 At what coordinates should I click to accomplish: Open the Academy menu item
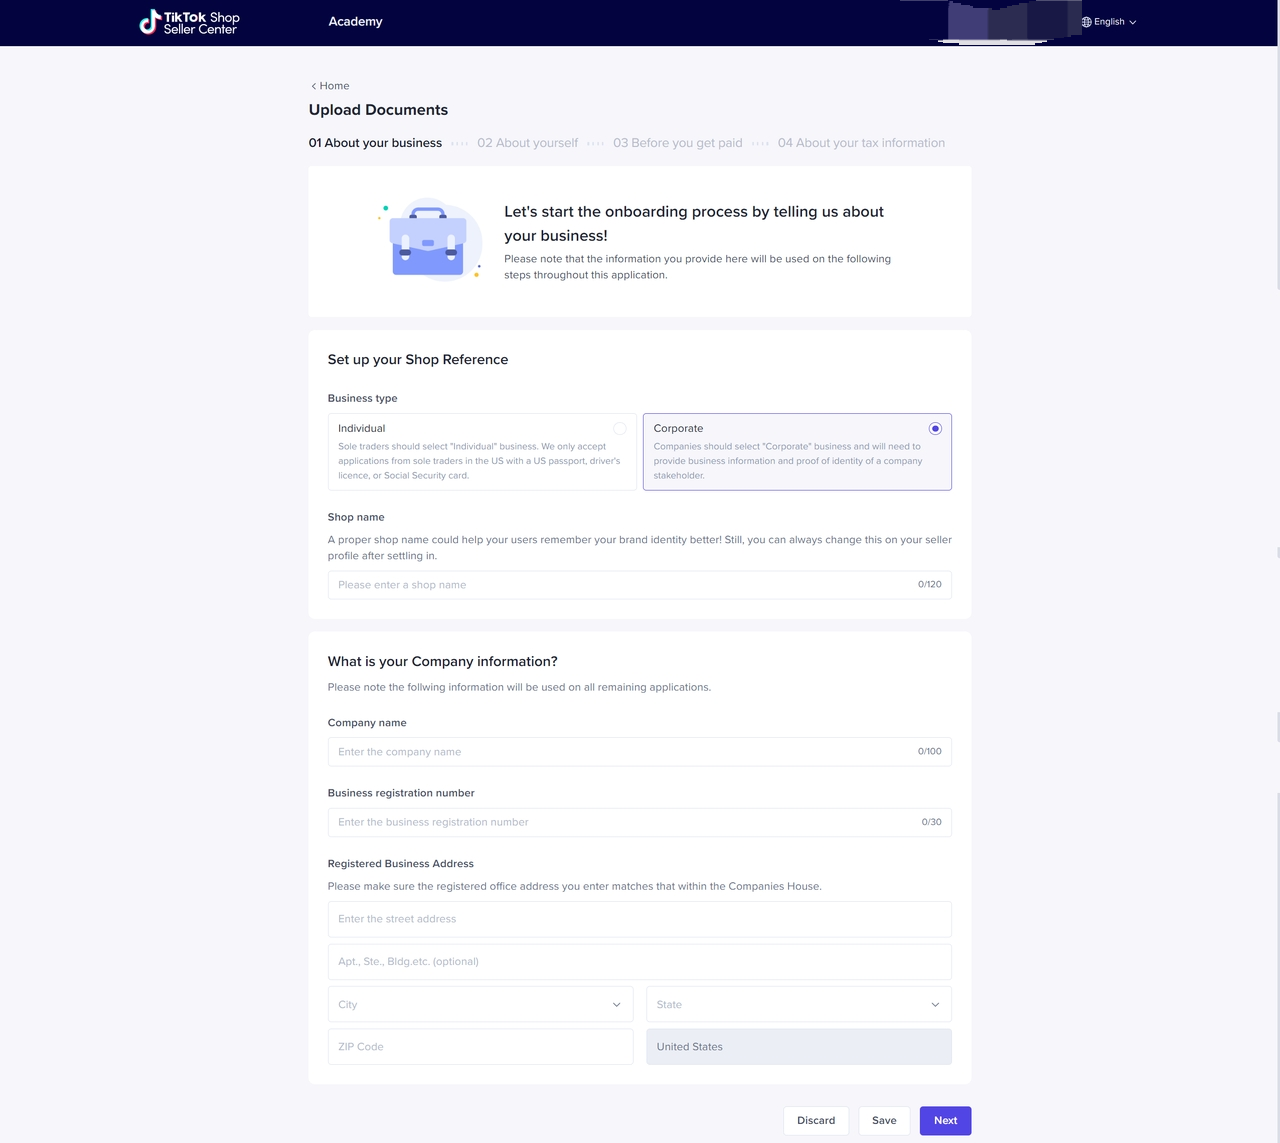point(355,22)
